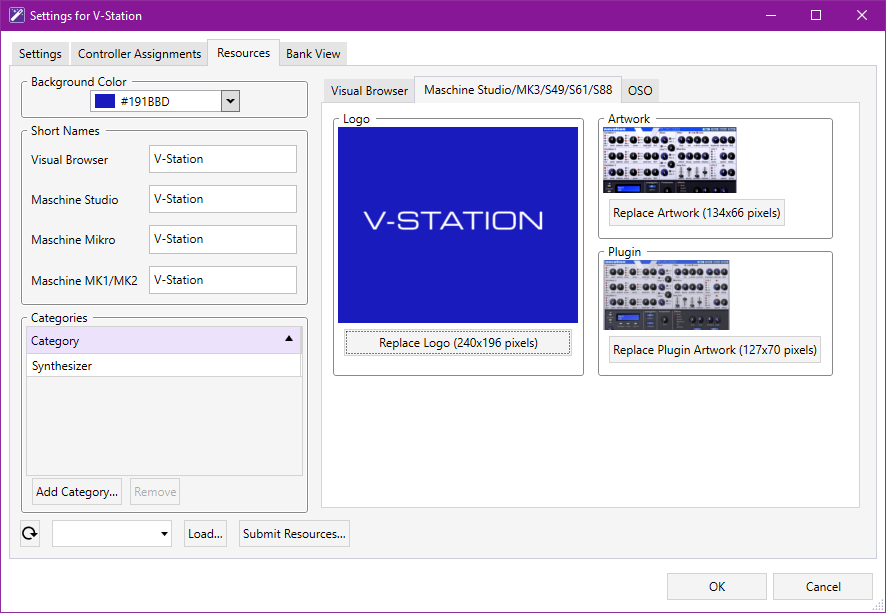Image resolution: width=886 pixels, height=613 pixels.
Task: Click the Add Category... button
Action: tap(77, 492)
